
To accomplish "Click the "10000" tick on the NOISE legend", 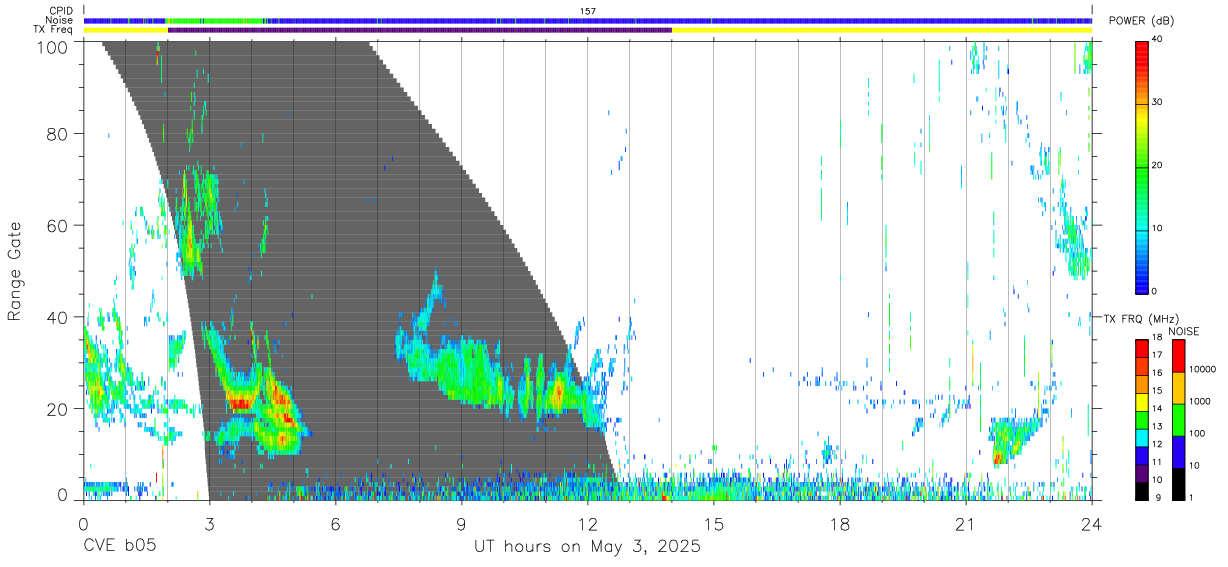I will pyautogui.click(x=1202, y=370).
